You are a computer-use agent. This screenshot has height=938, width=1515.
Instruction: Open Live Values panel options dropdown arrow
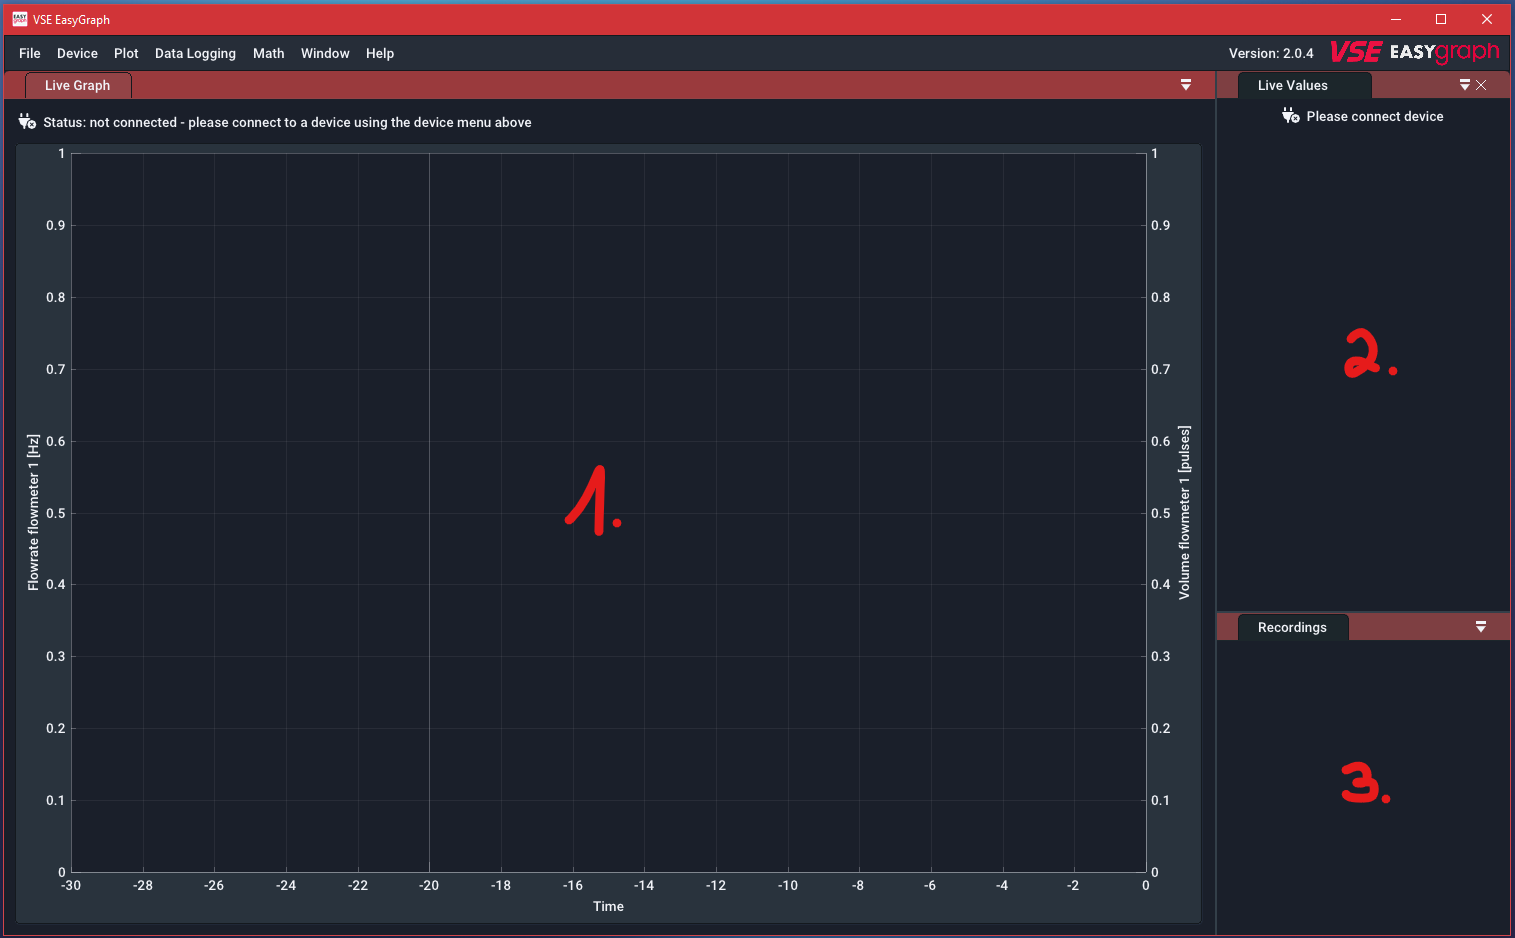[x=1465, y=85]
